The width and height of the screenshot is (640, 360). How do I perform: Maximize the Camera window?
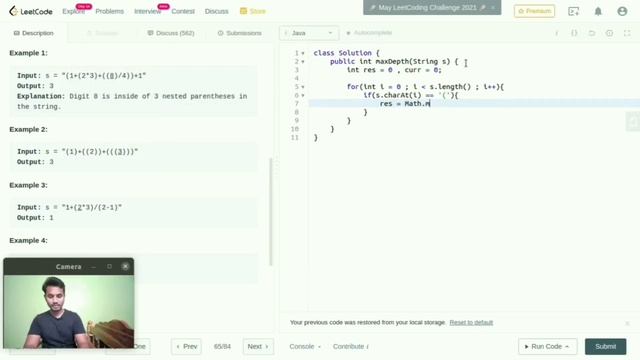[x=109, y=267]
